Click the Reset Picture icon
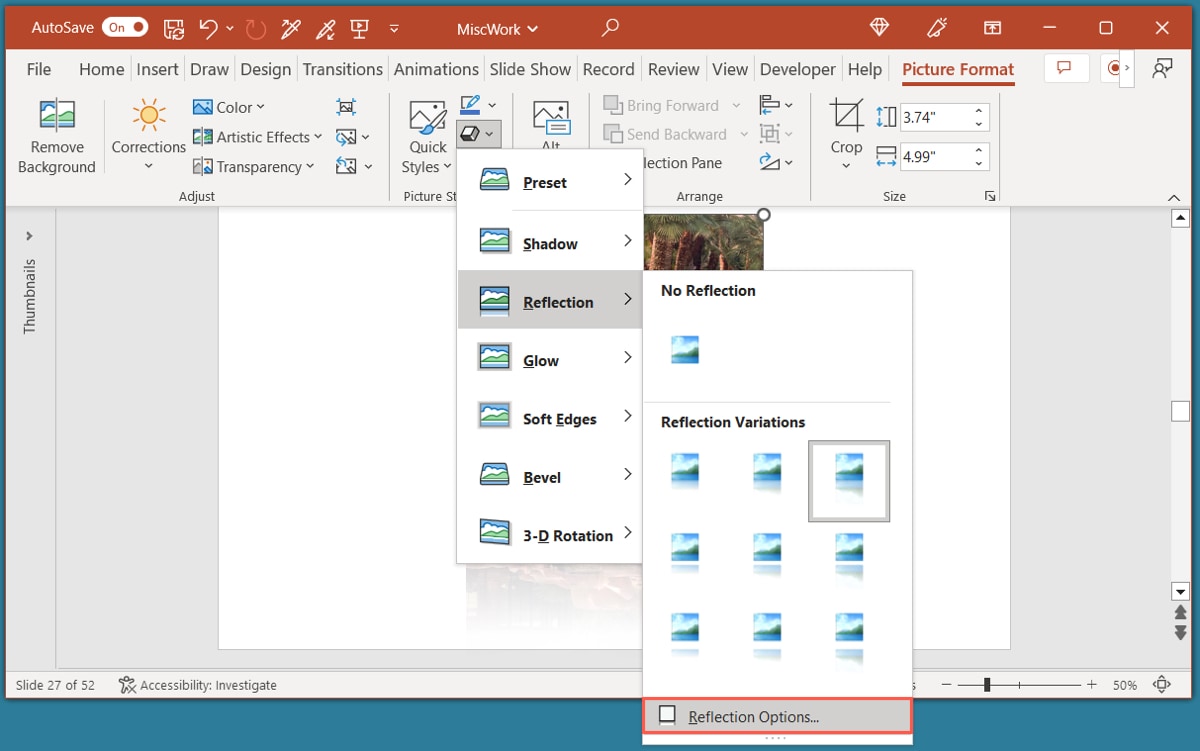1200x751 pixels. (346, 166)
